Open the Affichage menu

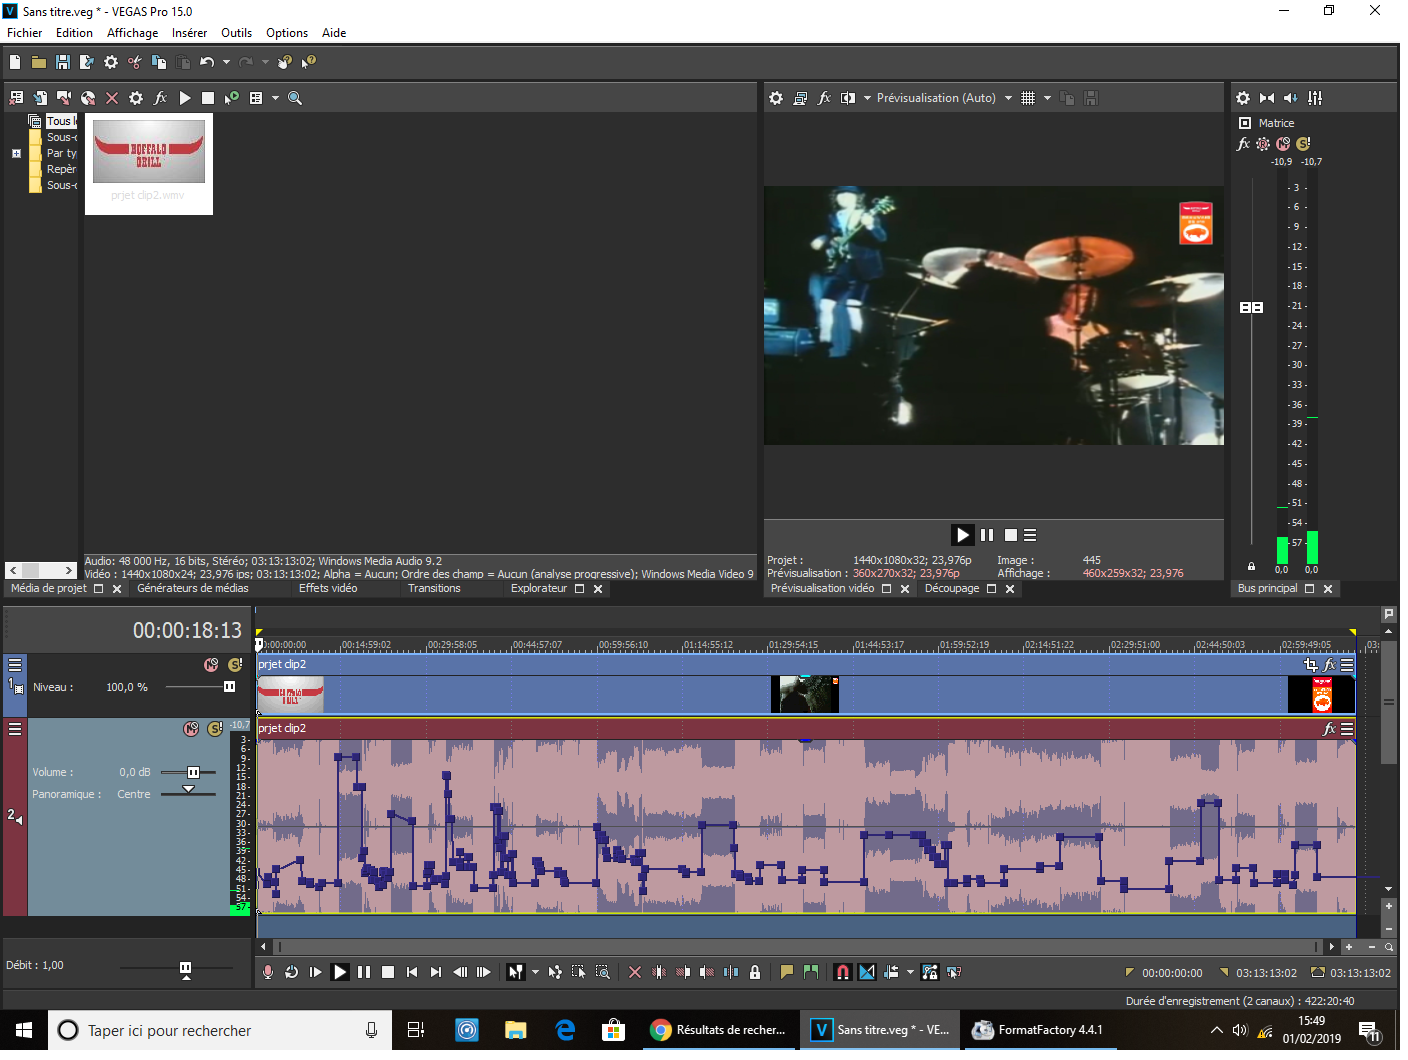coord(133,33)
